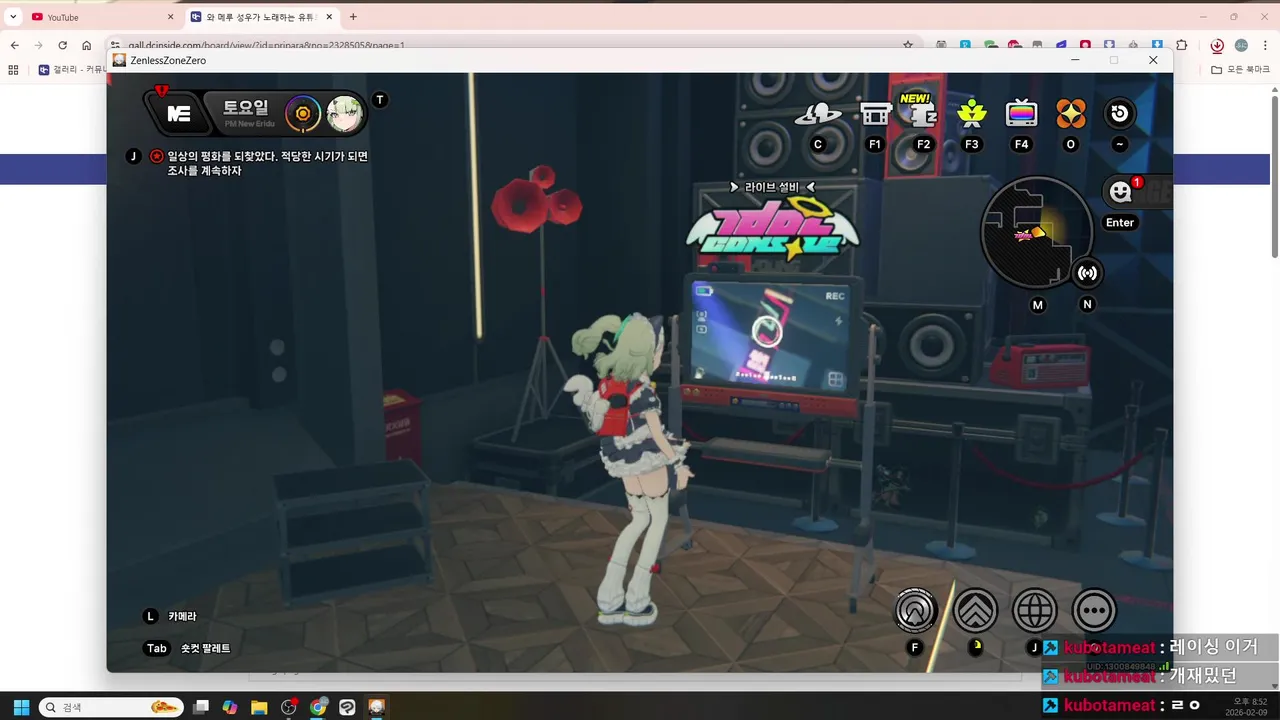Click the broadcast signal icon by minimap
1280x720 pixels.
[x=1087, y=273]
